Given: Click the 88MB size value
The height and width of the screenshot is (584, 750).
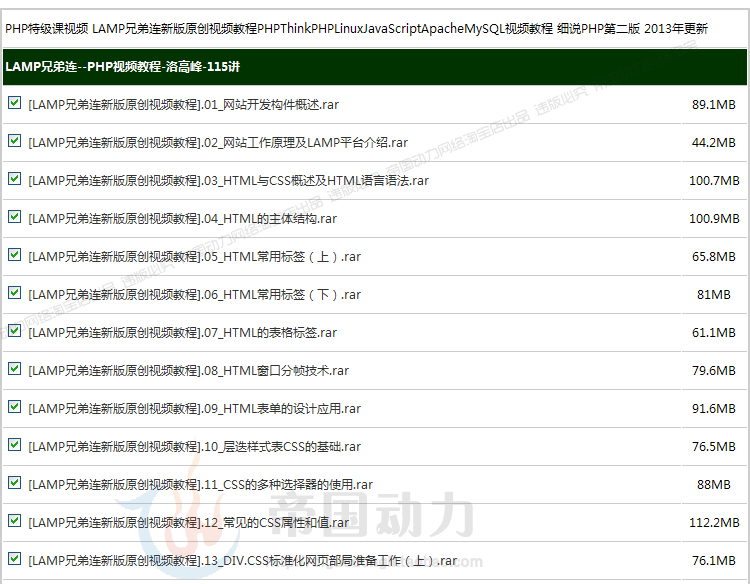Looking at the screenshot, I should 714,485.
